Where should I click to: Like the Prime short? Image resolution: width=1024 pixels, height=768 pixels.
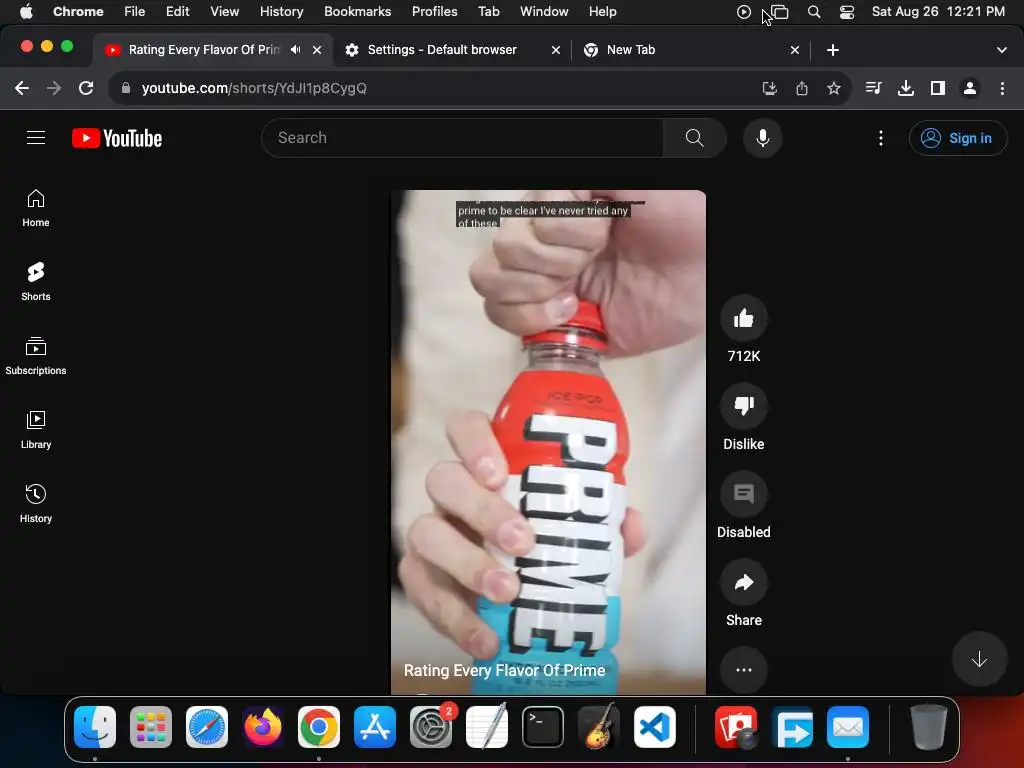(744, 319)
